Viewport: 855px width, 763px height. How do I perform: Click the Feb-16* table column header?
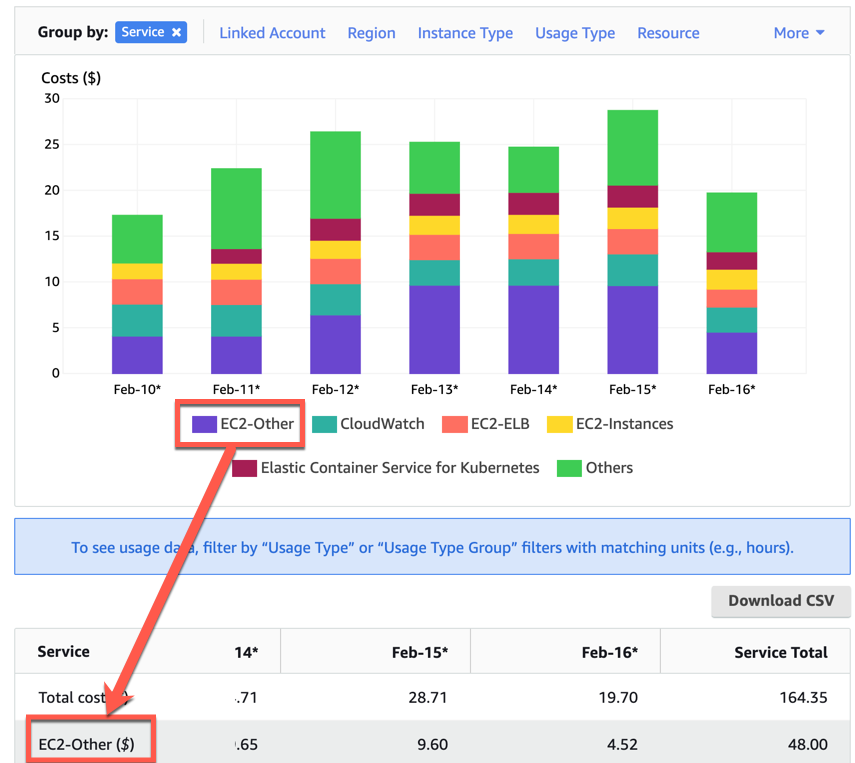pos(610,652)
